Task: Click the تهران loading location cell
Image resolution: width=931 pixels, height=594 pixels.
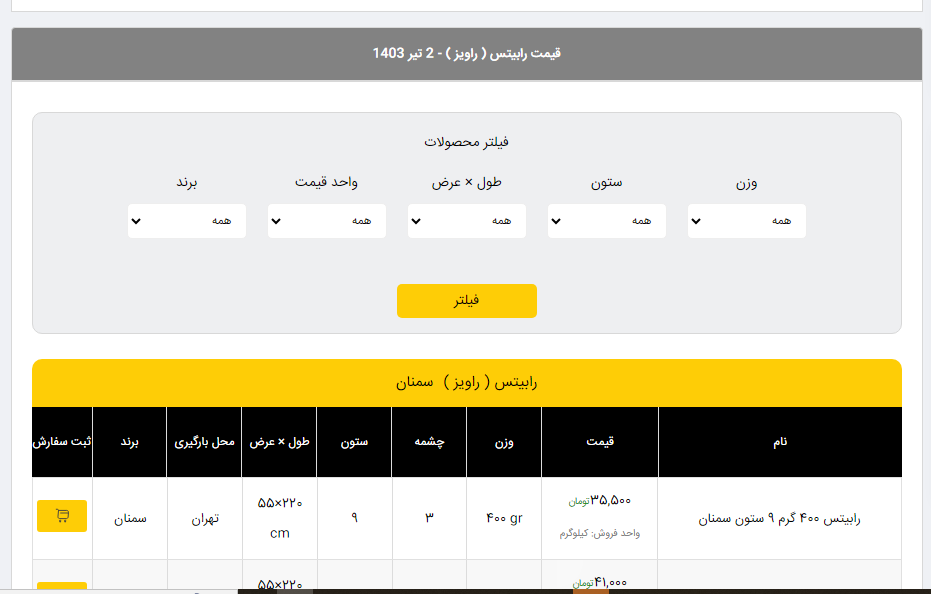Action: pyautogui.click(x=204, y=519)
